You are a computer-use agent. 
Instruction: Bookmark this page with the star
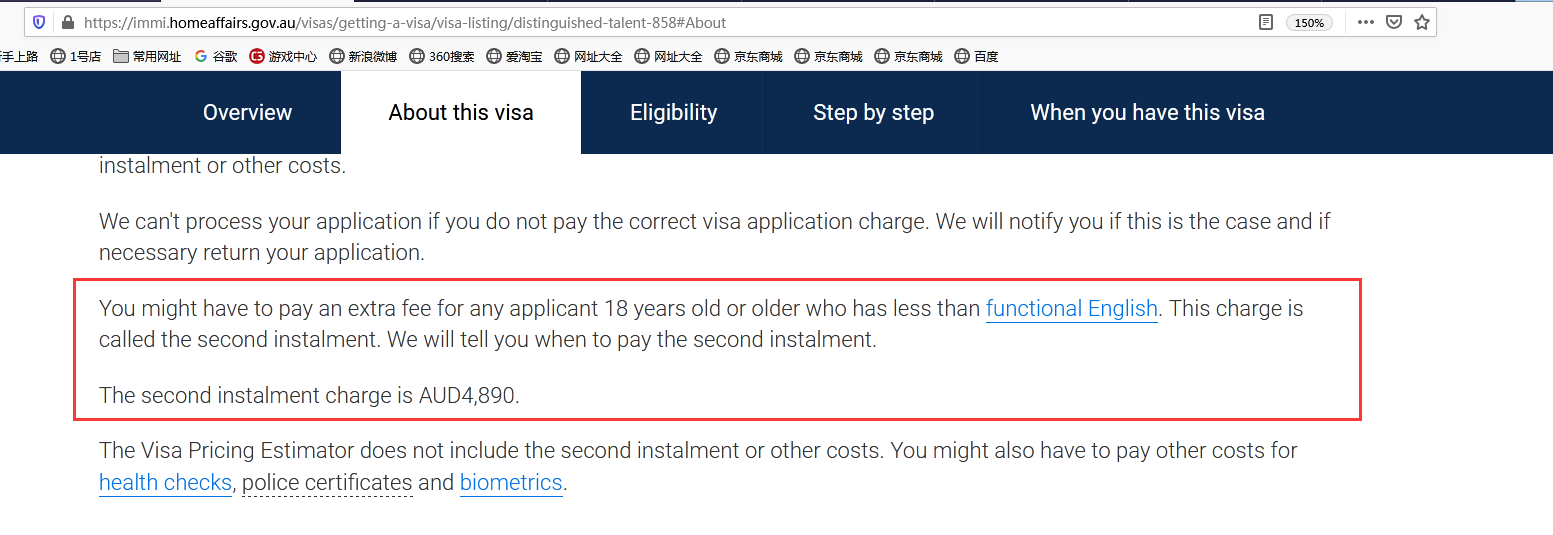[x=1422, y=22]
